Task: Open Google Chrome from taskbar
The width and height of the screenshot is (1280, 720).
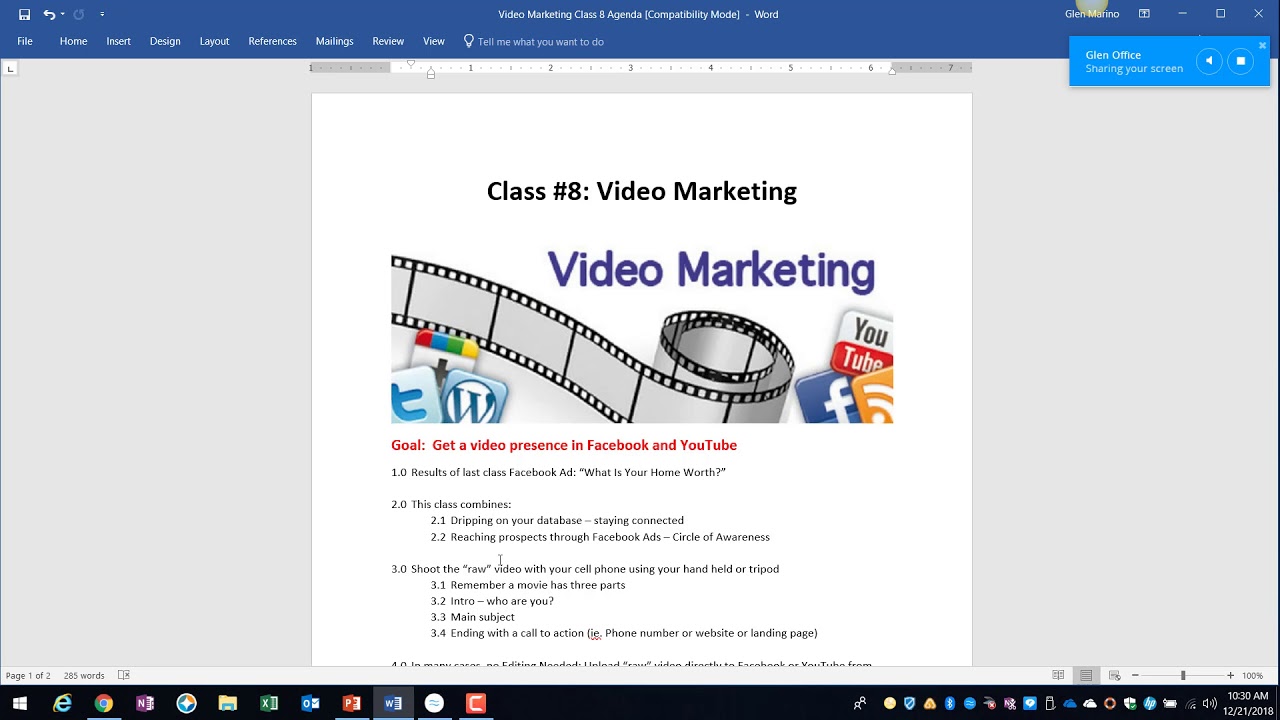Action: pos(104,704)
